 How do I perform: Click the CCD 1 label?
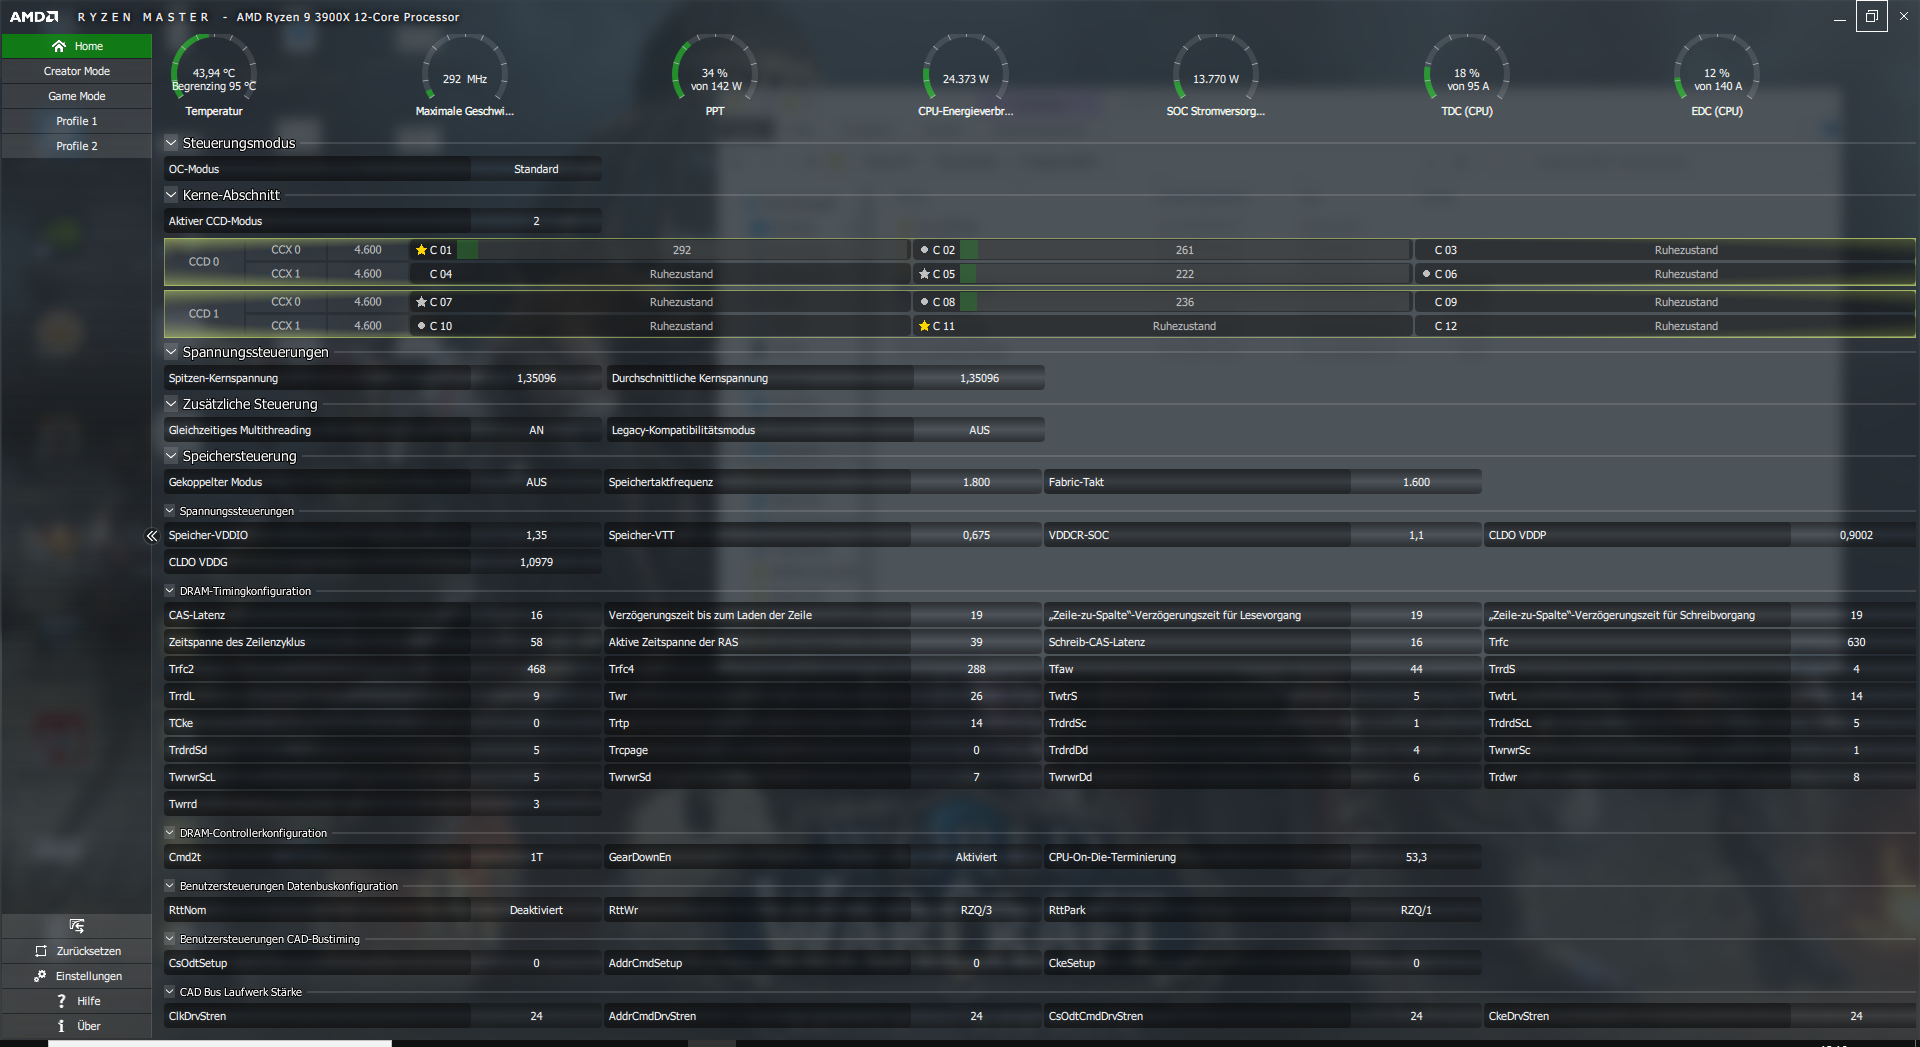tap(204, 314)
